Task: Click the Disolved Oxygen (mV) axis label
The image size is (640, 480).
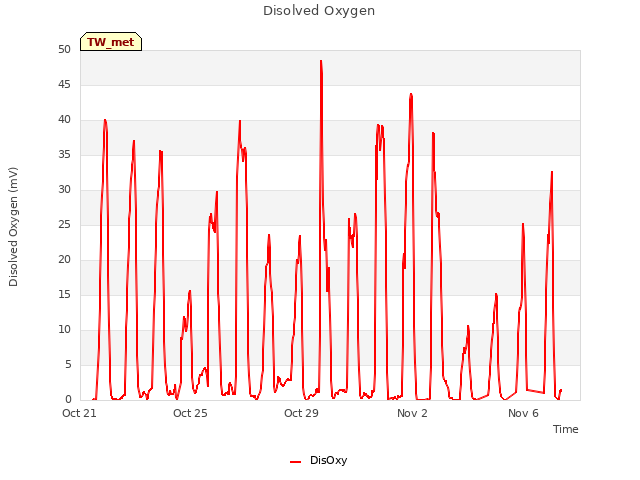Action: pos(13,227)
